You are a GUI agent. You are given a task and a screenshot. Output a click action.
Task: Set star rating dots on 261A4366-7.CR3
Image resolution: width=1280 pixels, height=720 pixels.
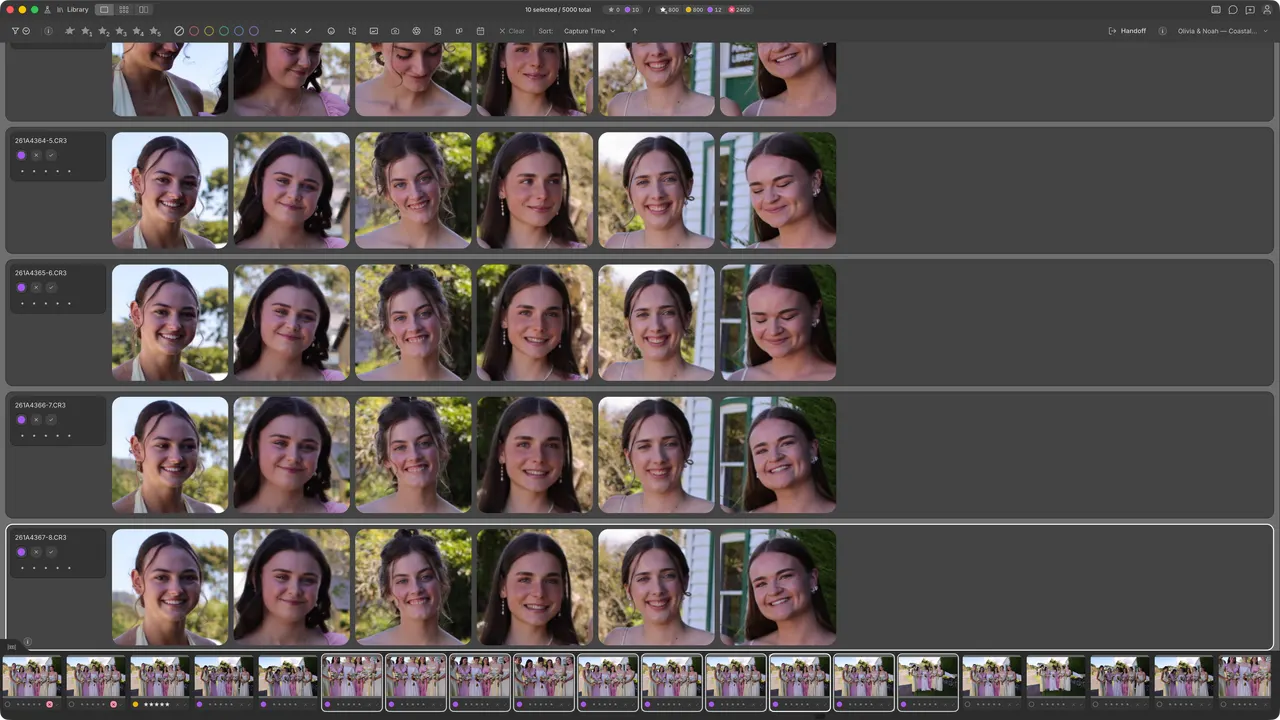coord(45,436)
